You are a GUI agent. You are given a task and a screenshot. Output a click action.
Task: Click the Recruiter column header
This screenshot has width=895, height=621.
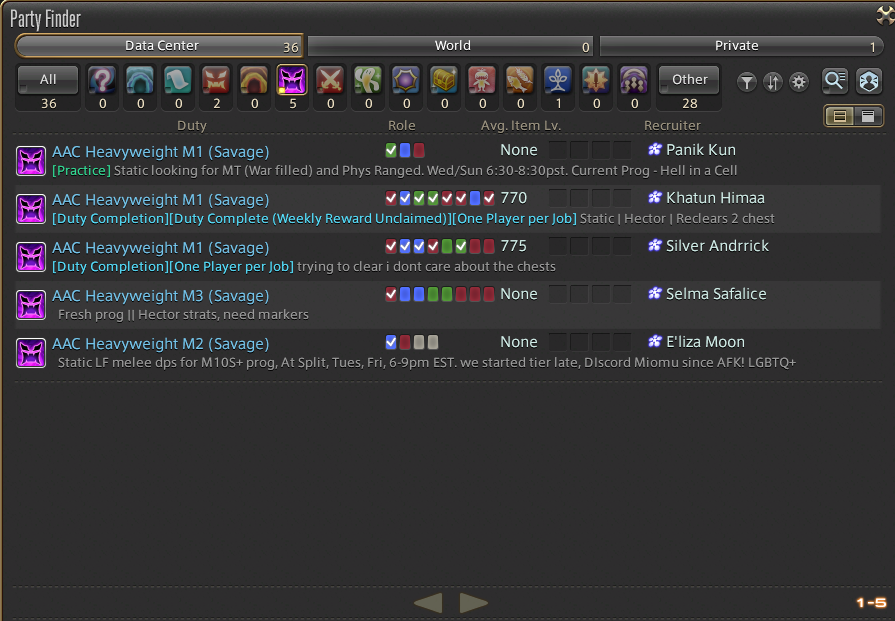tap(672, 126)
